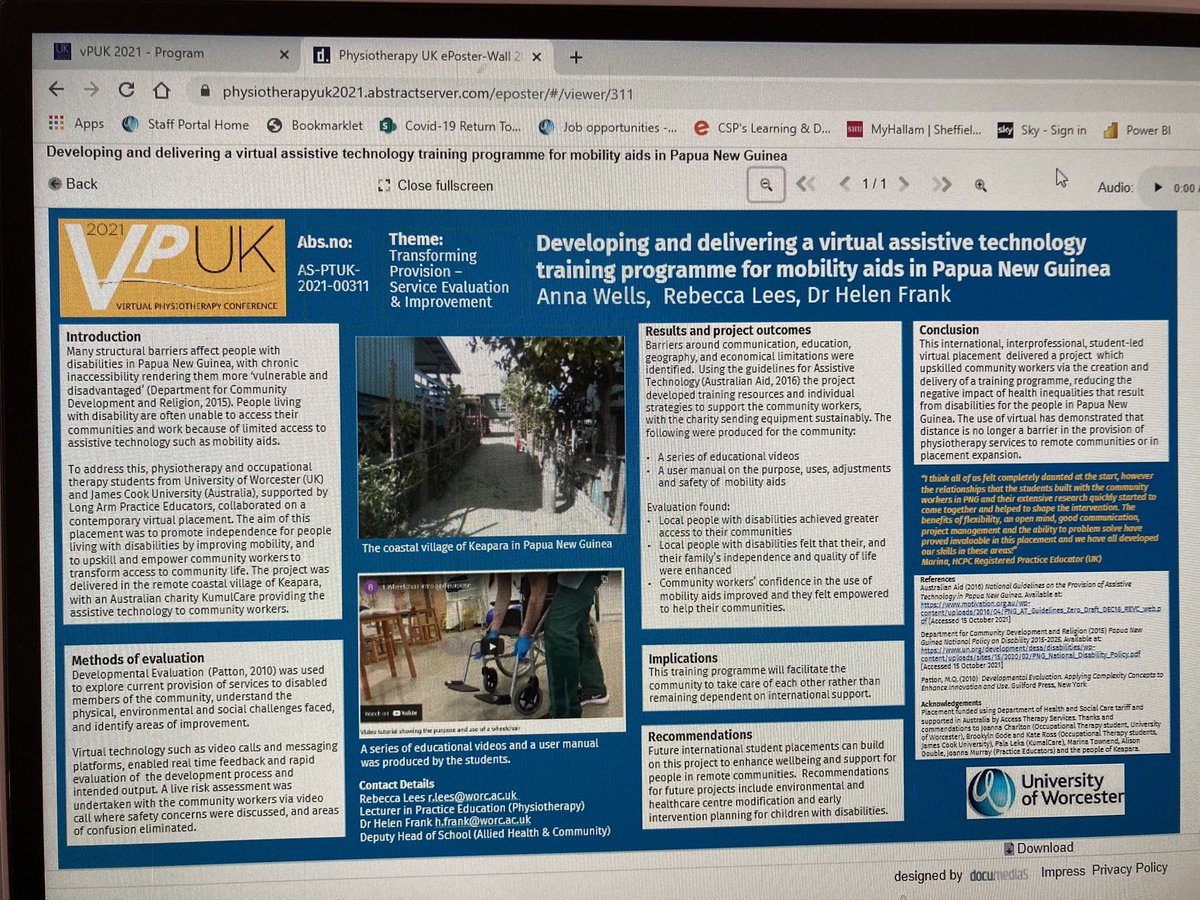Open the Australian Aid guidelines reference URL
1200x900 pixels.
[1039, 613]
